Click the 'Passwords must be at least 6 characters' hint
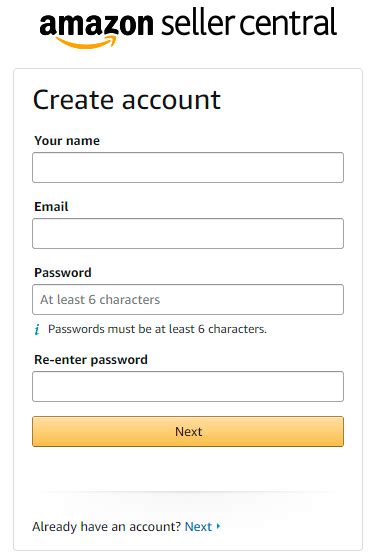376x559 pixels. click(x=157, y=329)
